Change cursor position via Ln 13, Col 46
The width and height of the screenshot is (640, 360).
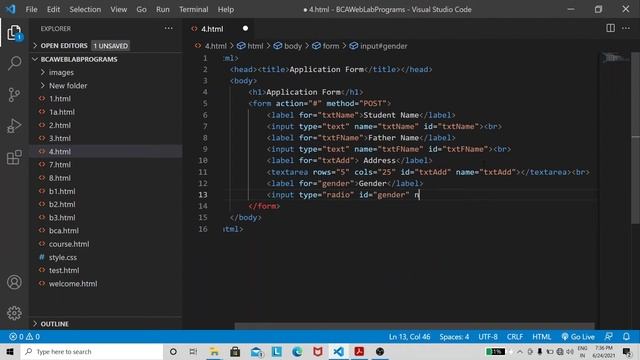409,337
